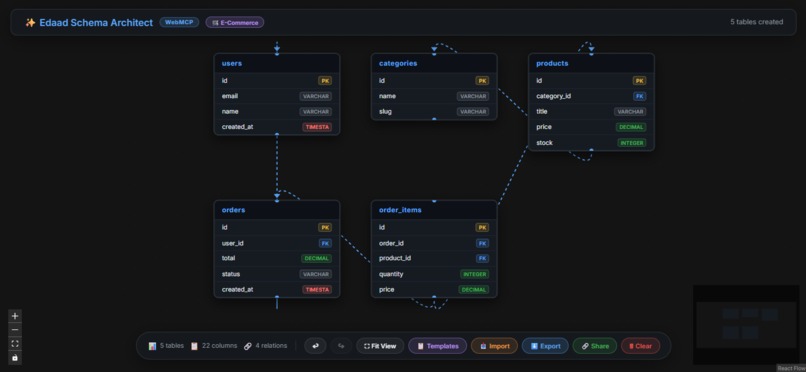Select the quantity column in order_items
806x372 pixels.
click(434, 274)
